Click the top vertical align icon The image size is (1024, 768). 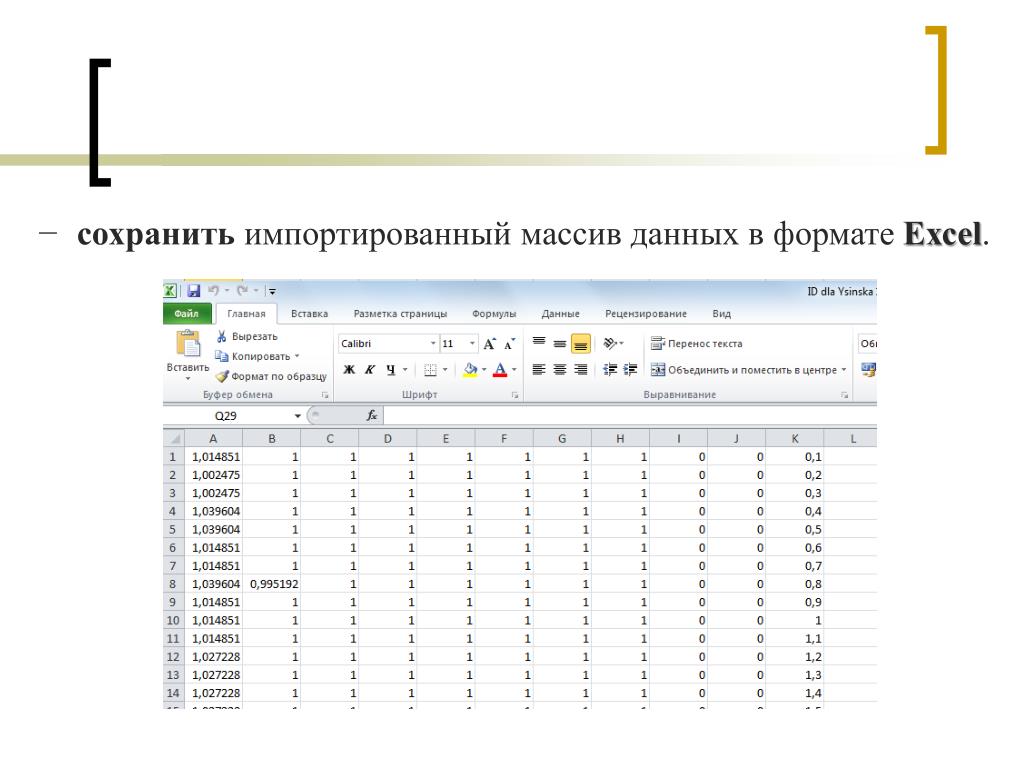tap(539, 343)
